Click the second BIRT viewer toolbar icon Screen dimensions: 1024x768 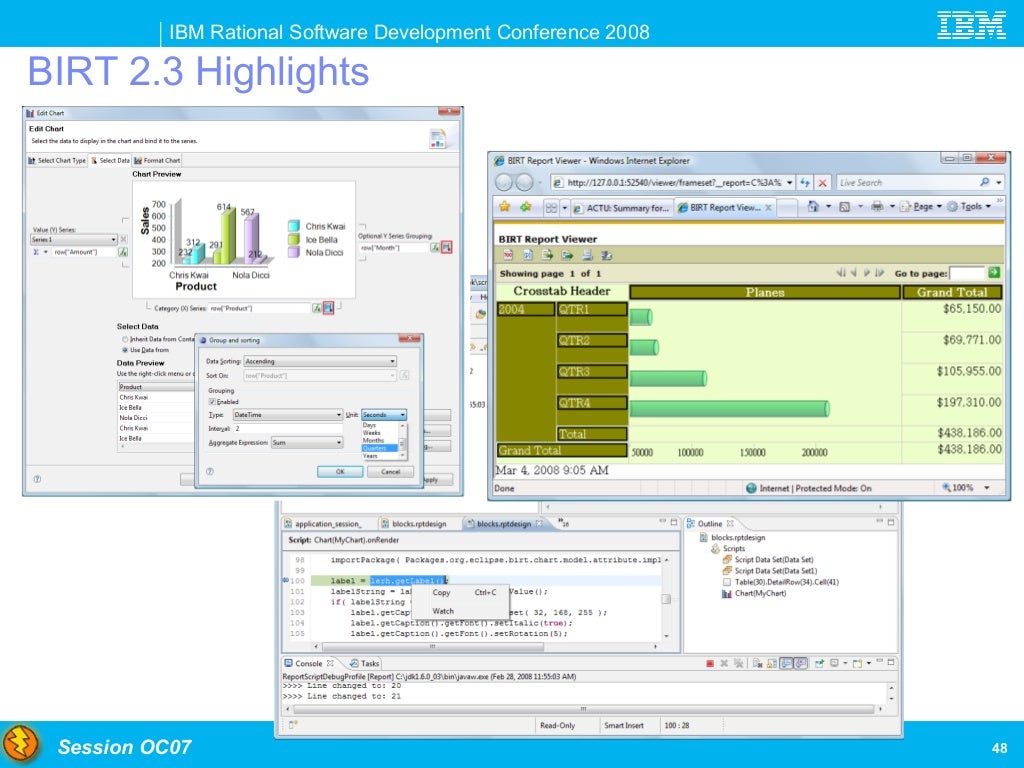(x=528, y=255)
